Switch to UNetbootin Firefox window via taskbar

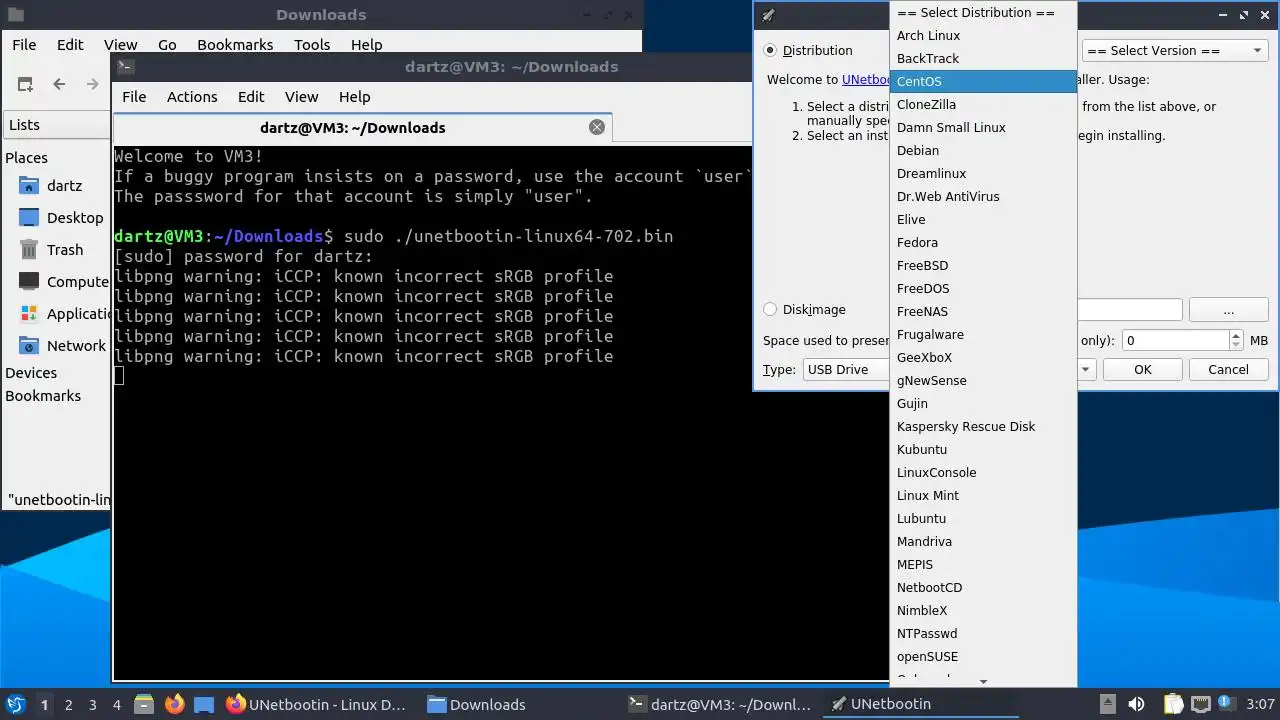316,705
